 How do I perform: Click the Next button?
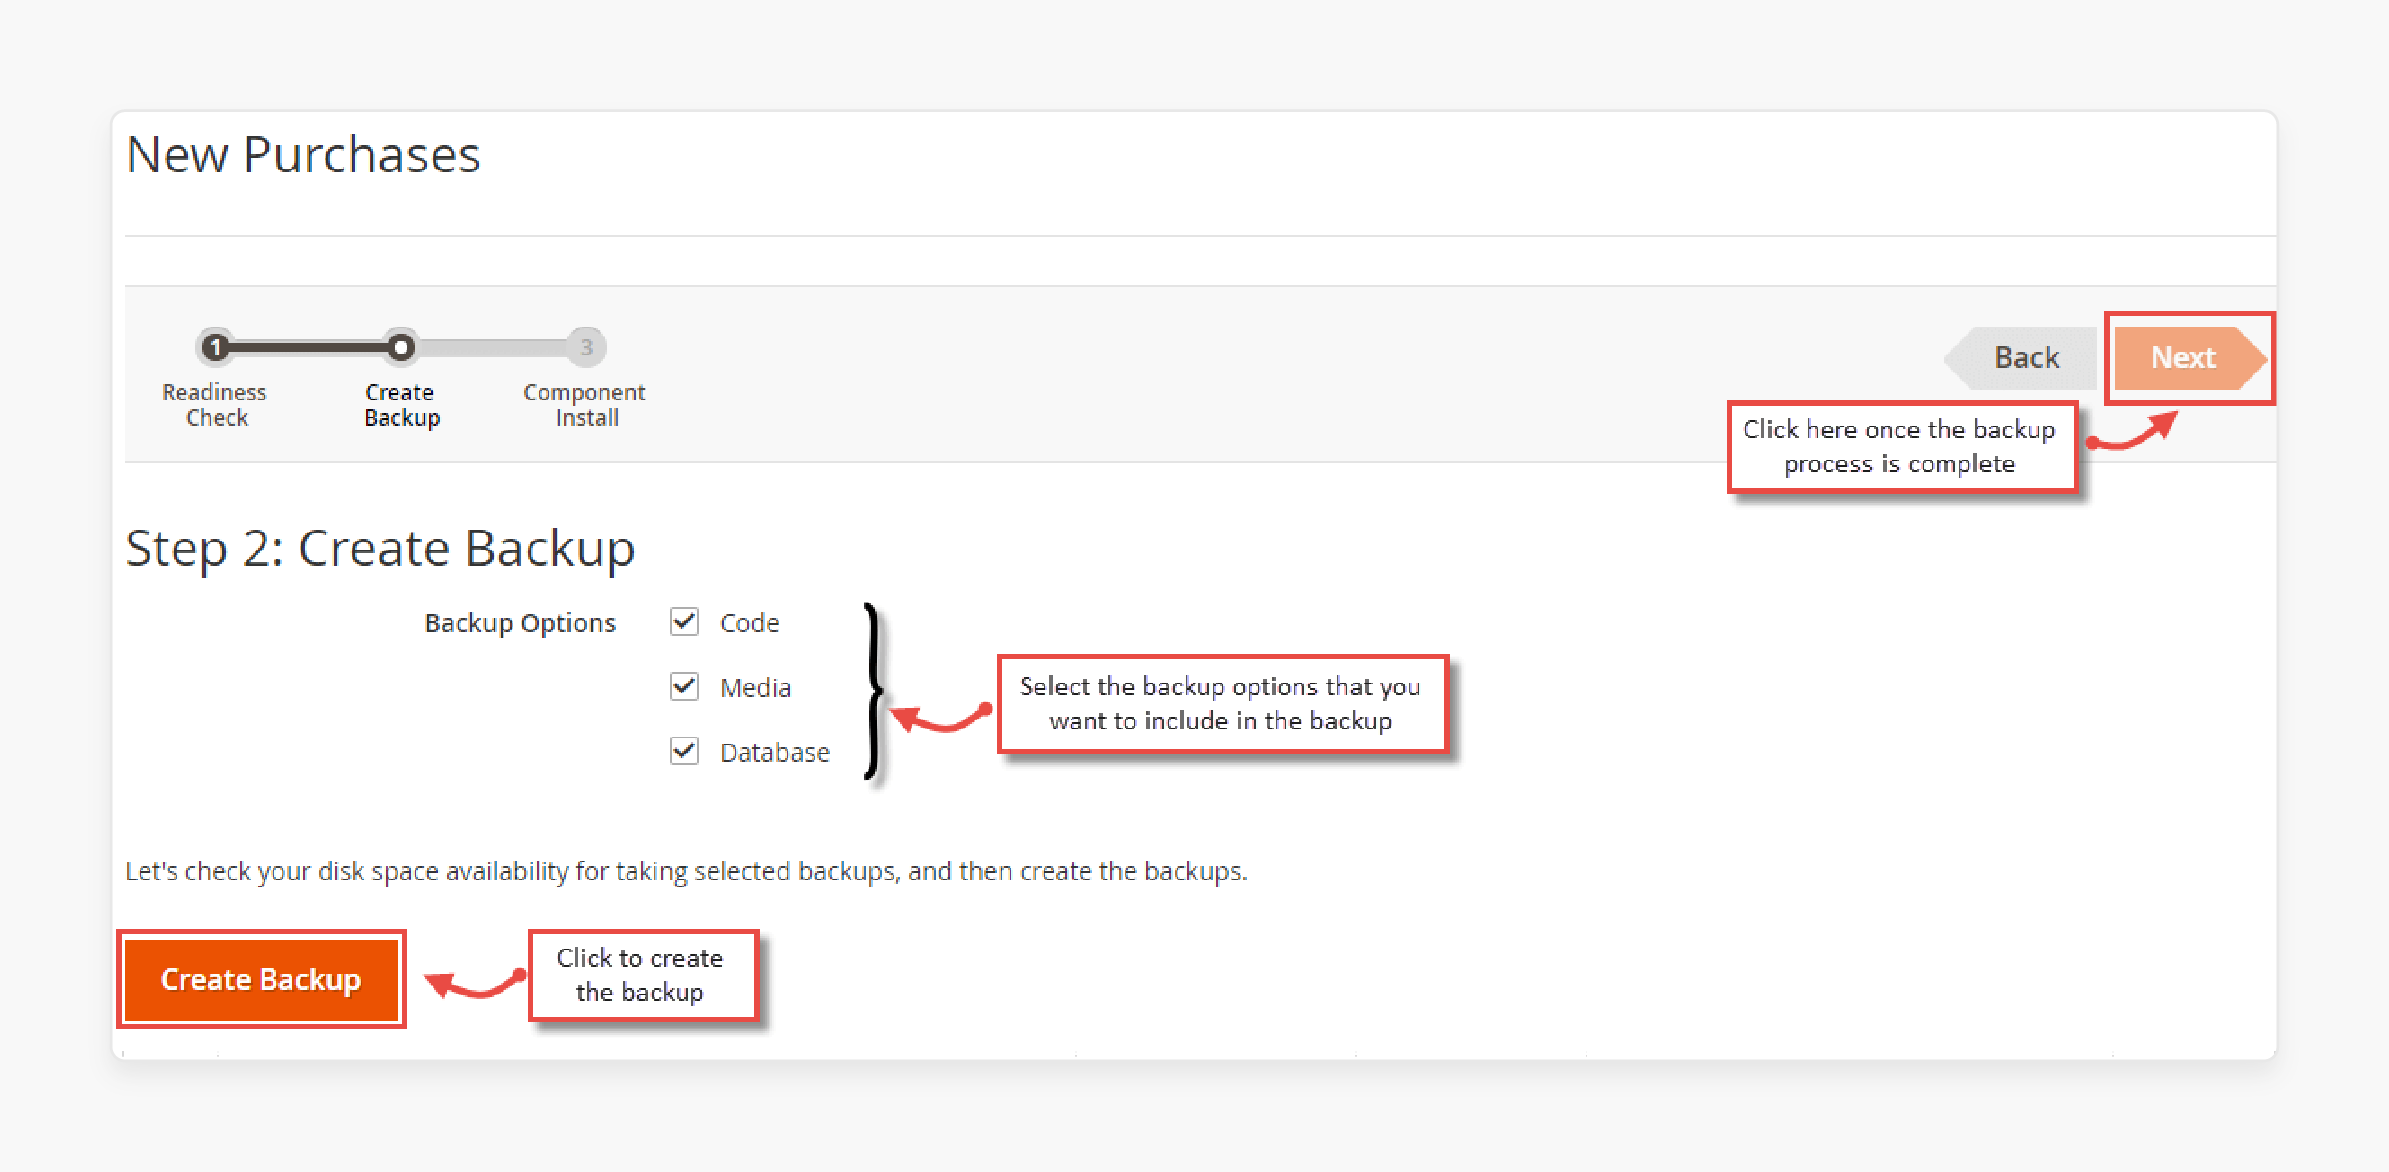click(2189, 358)
